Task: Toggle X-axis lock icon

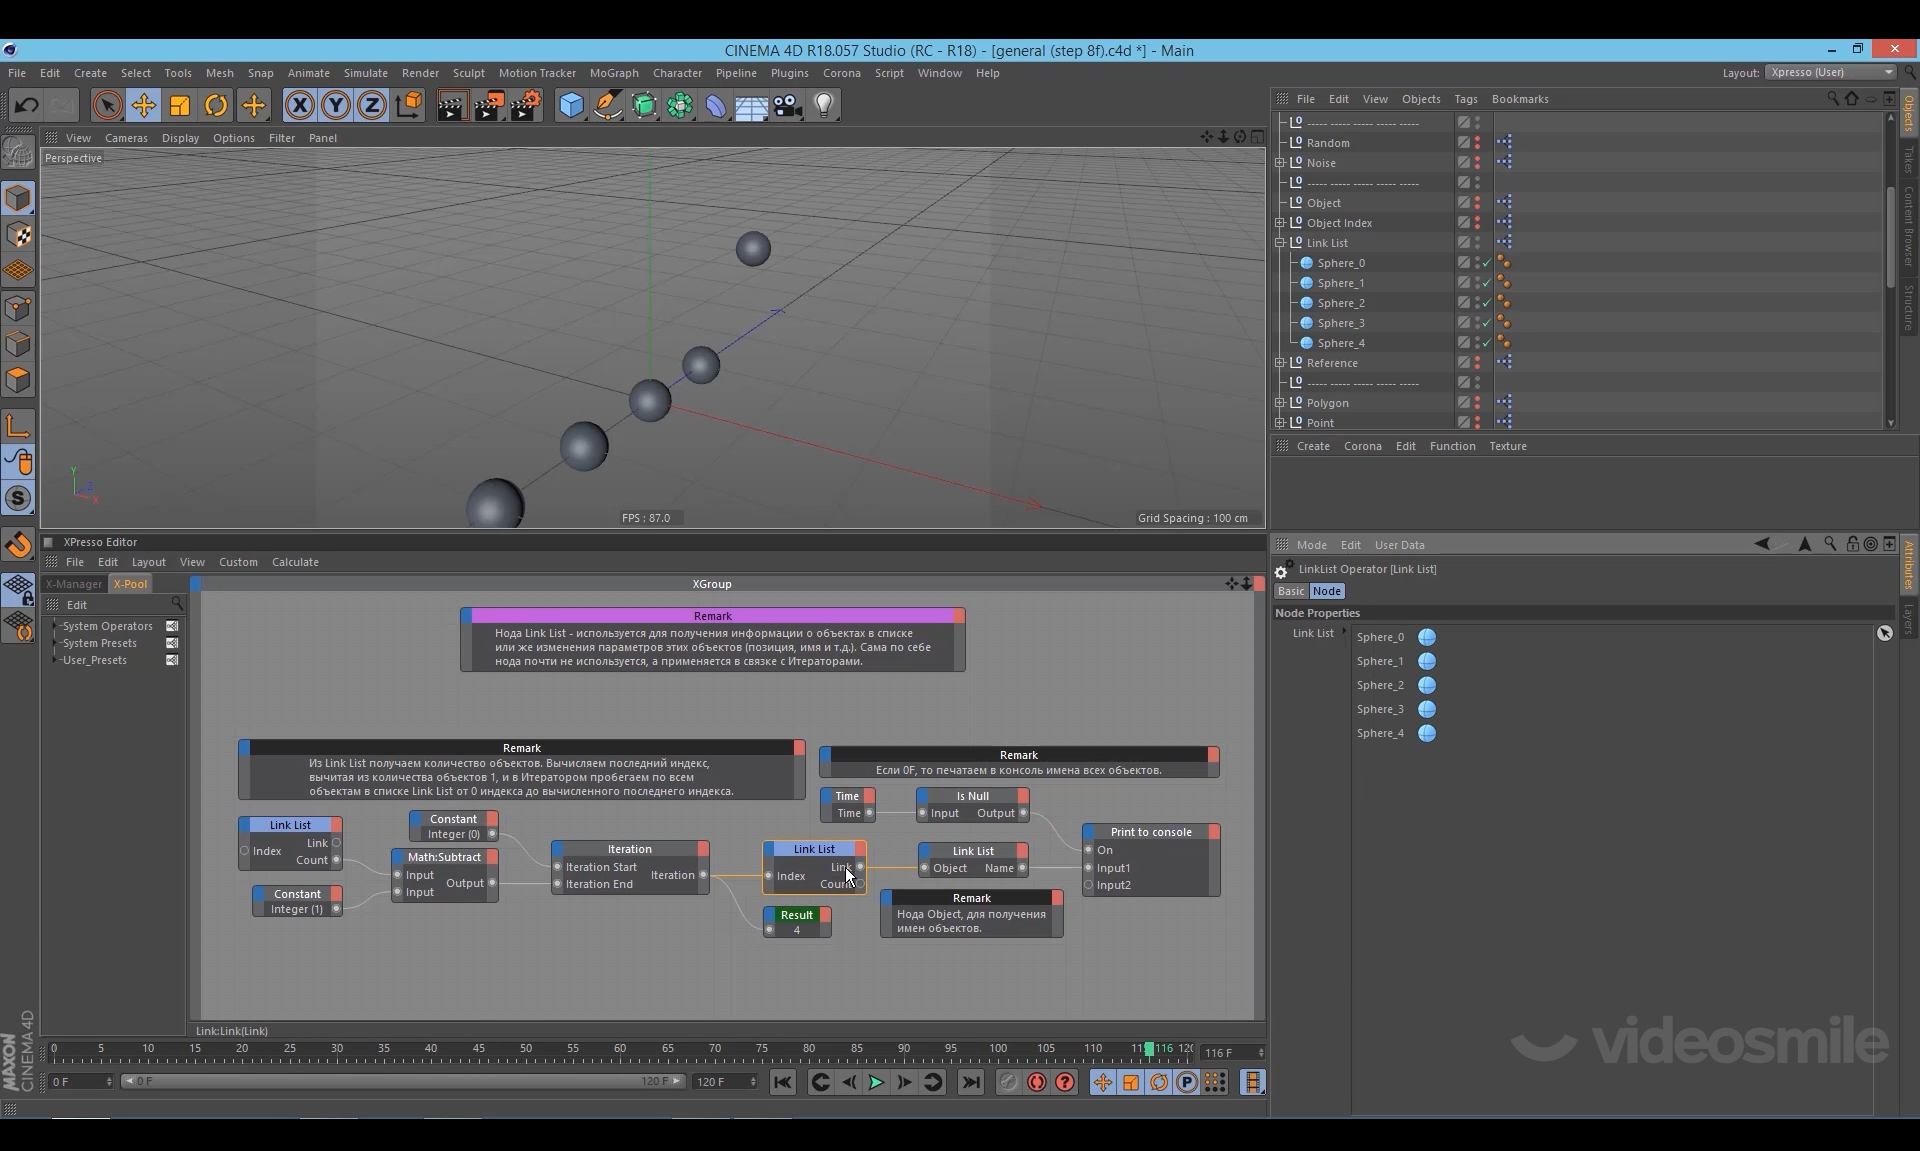Action: (299, 105)
